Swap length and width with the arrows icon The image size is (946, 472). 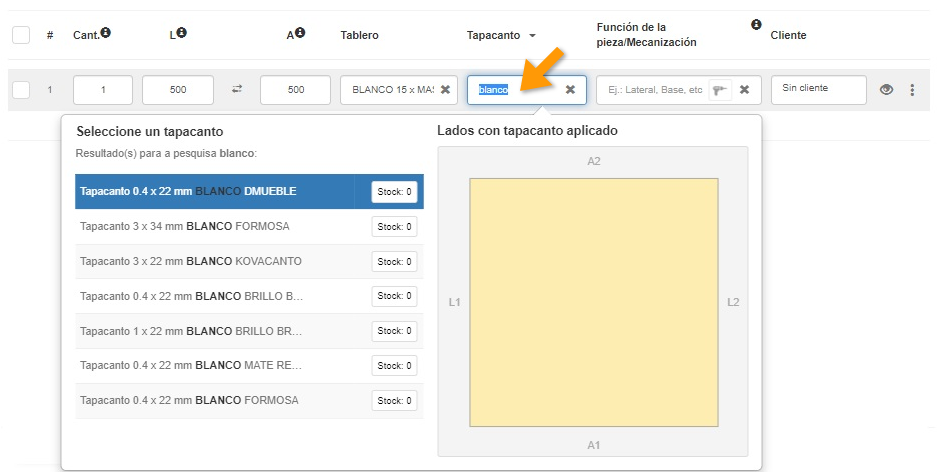pyautogui.click(x=237, y=89)
